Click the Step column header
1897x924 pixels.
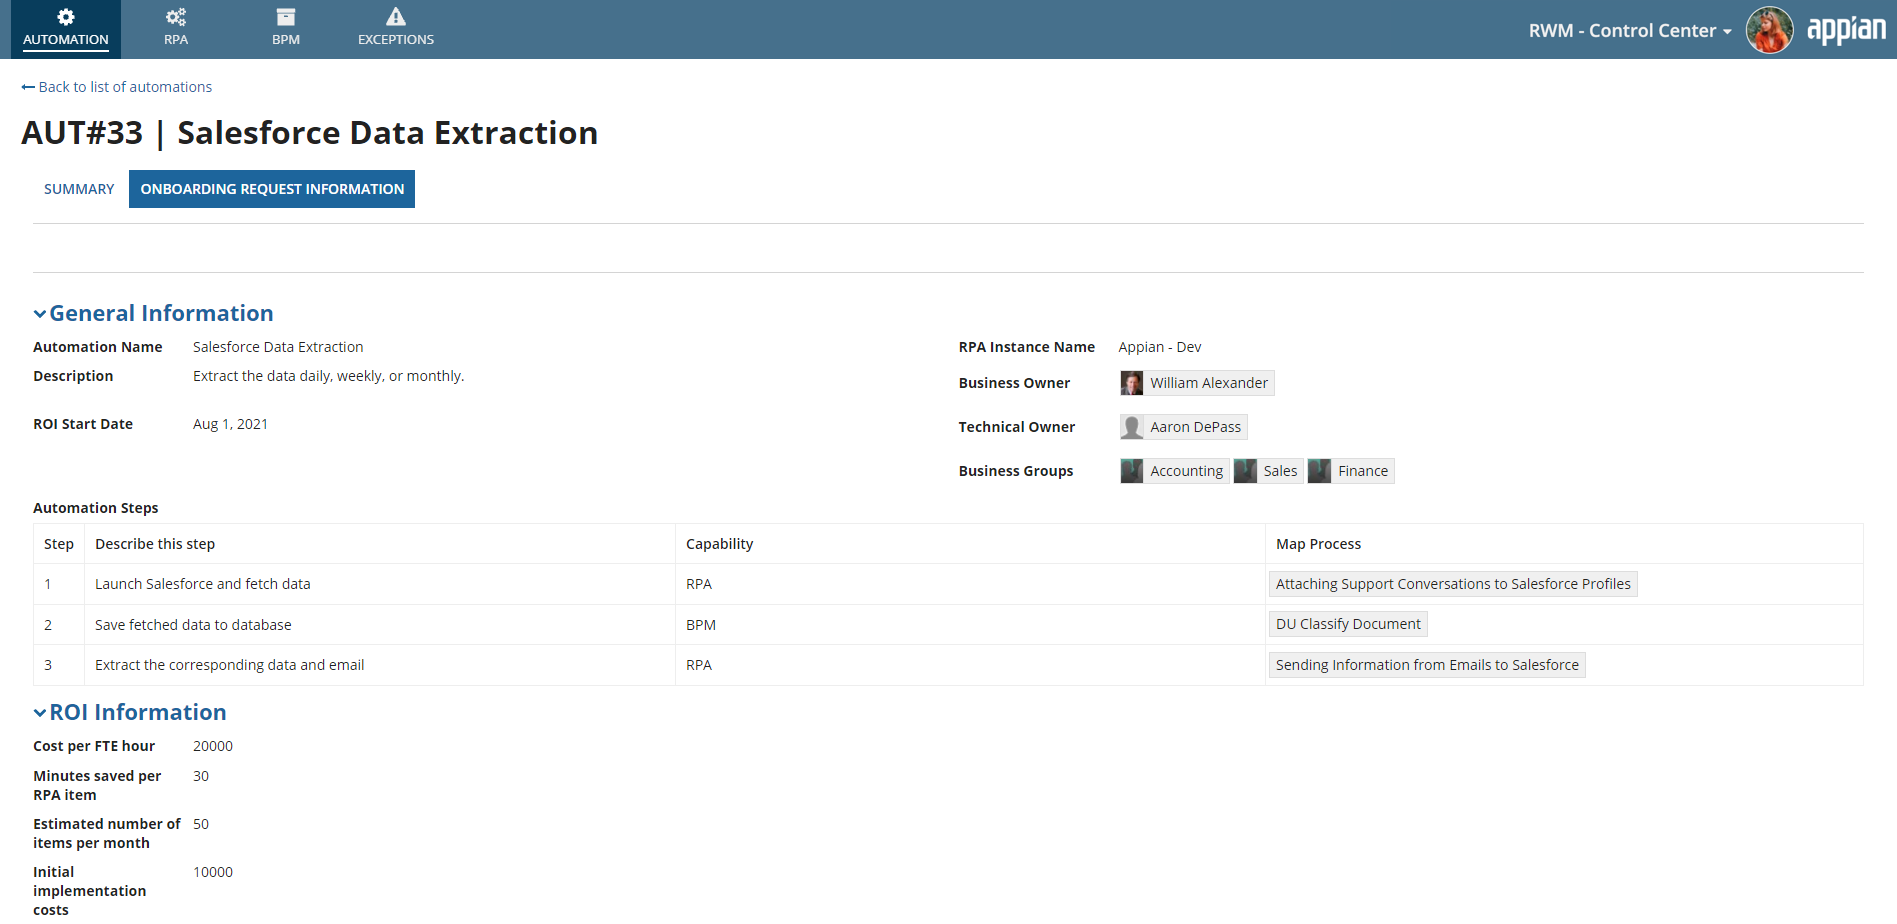(x=59, y=544)
